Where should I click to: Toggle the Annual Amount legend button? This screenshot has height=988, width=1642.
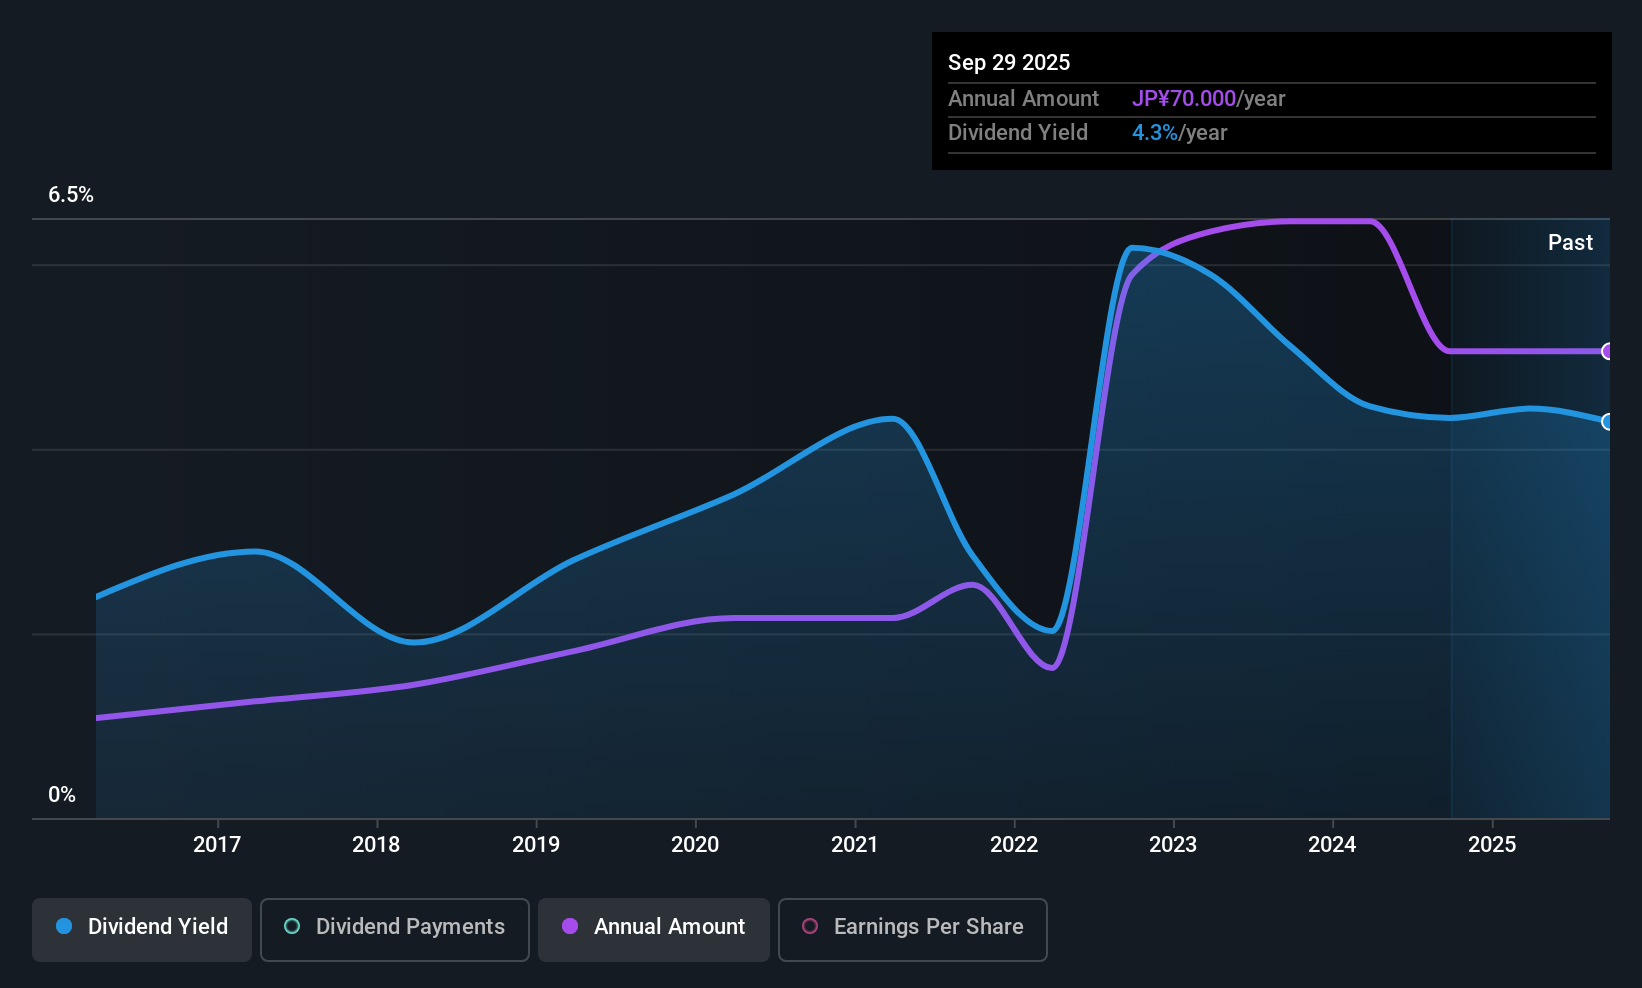tap(654, 929)
